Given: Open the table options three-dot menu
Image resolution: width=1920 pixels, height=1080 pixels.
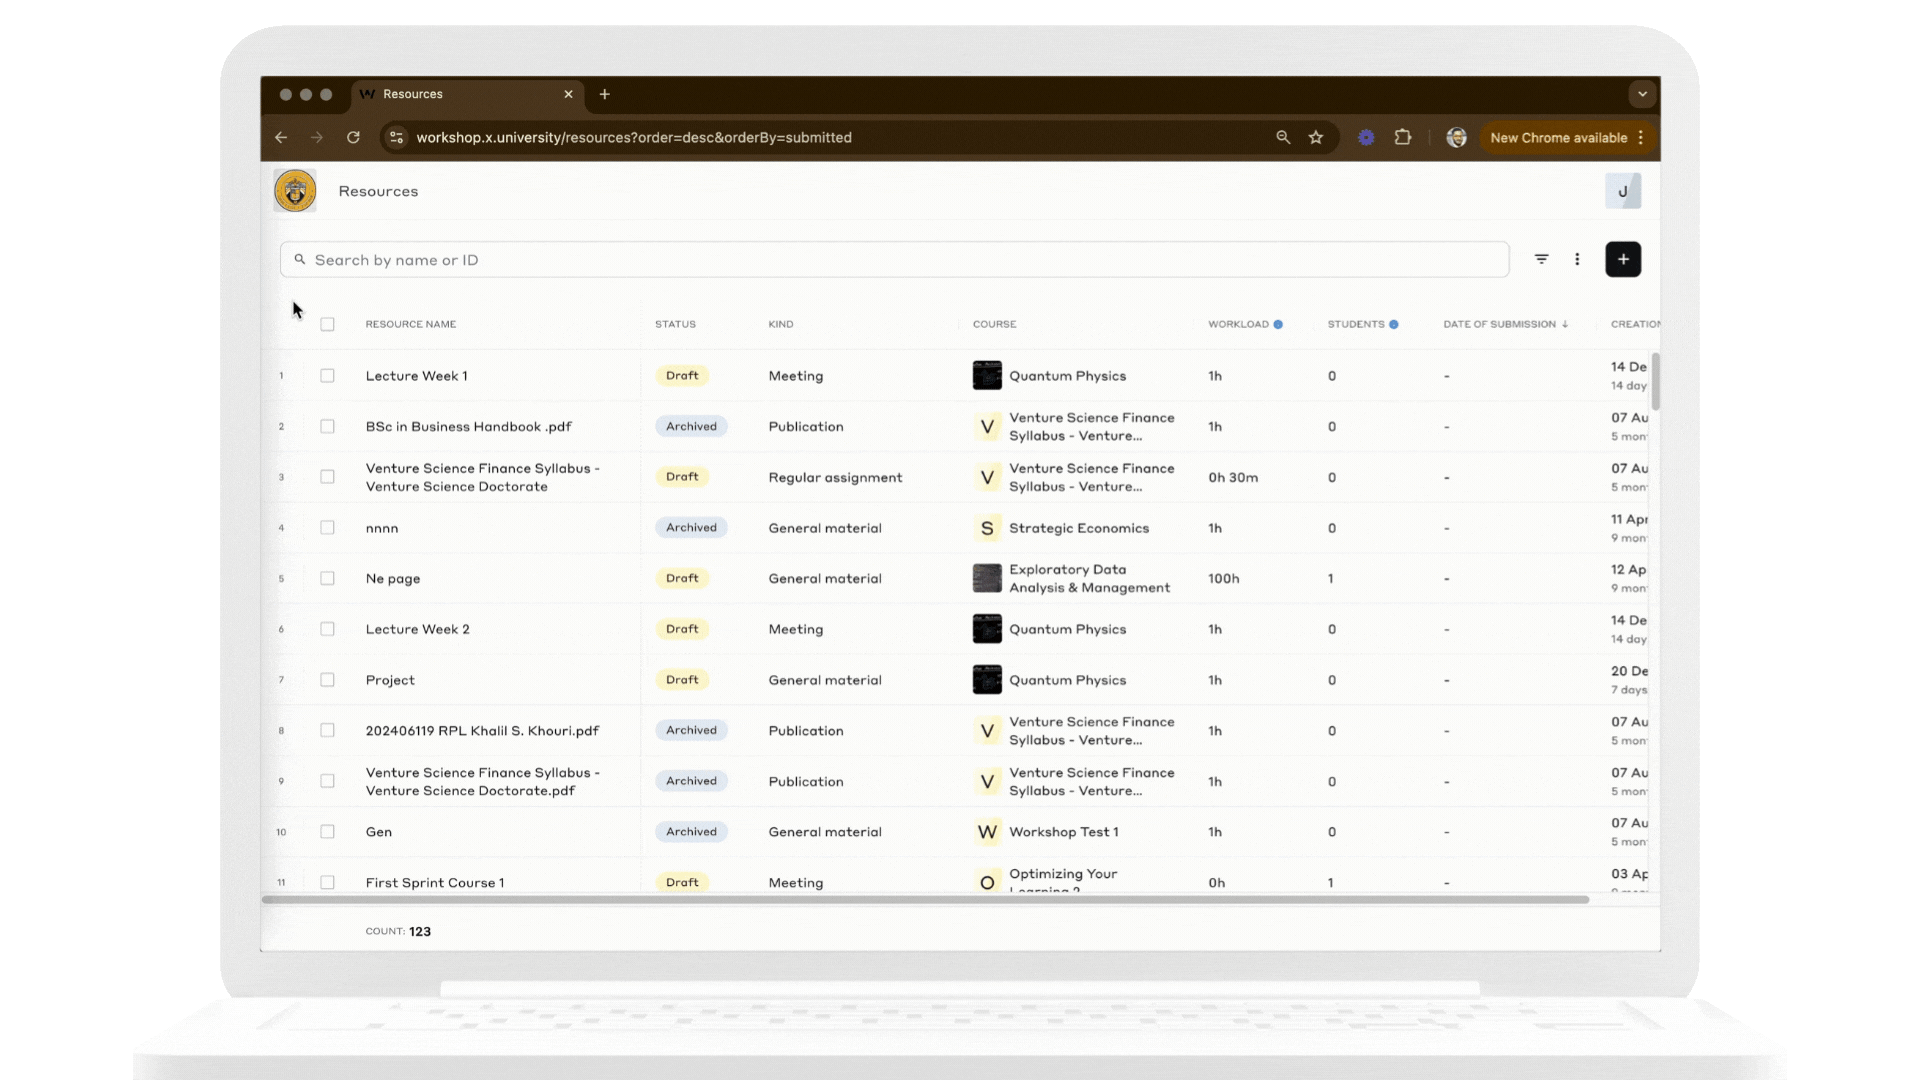Looking at the screenshot, I should tap(1578, 259).
